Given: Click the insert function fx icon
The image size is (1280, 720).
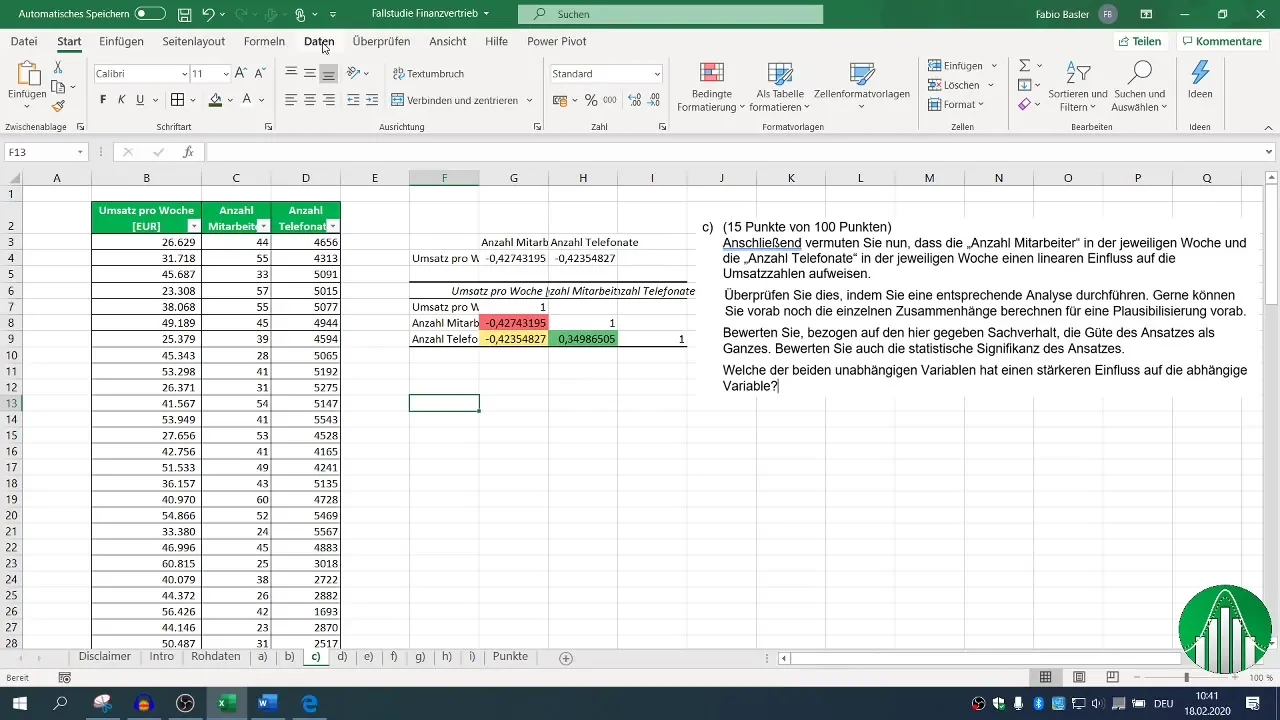Looking at the screenshot, I should 188,152.
